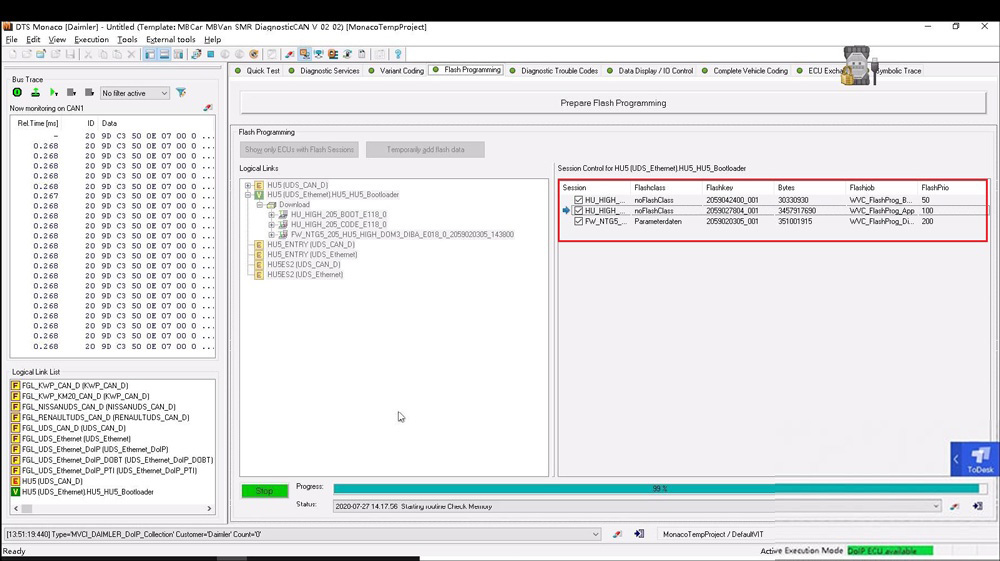This screenshot has height=561, width=1000.
Task: Click the Flashkey column header
Action: (x=720, y=187)
